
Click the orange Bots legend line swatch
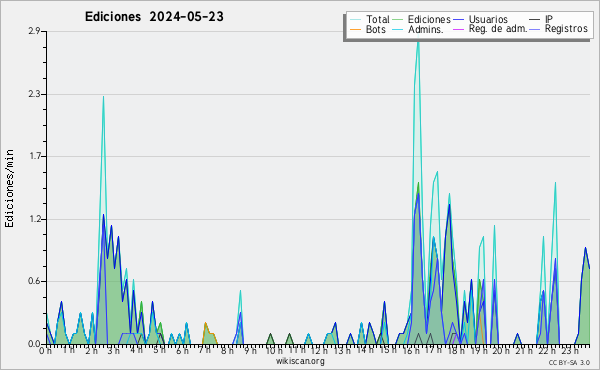click(355, 29)
